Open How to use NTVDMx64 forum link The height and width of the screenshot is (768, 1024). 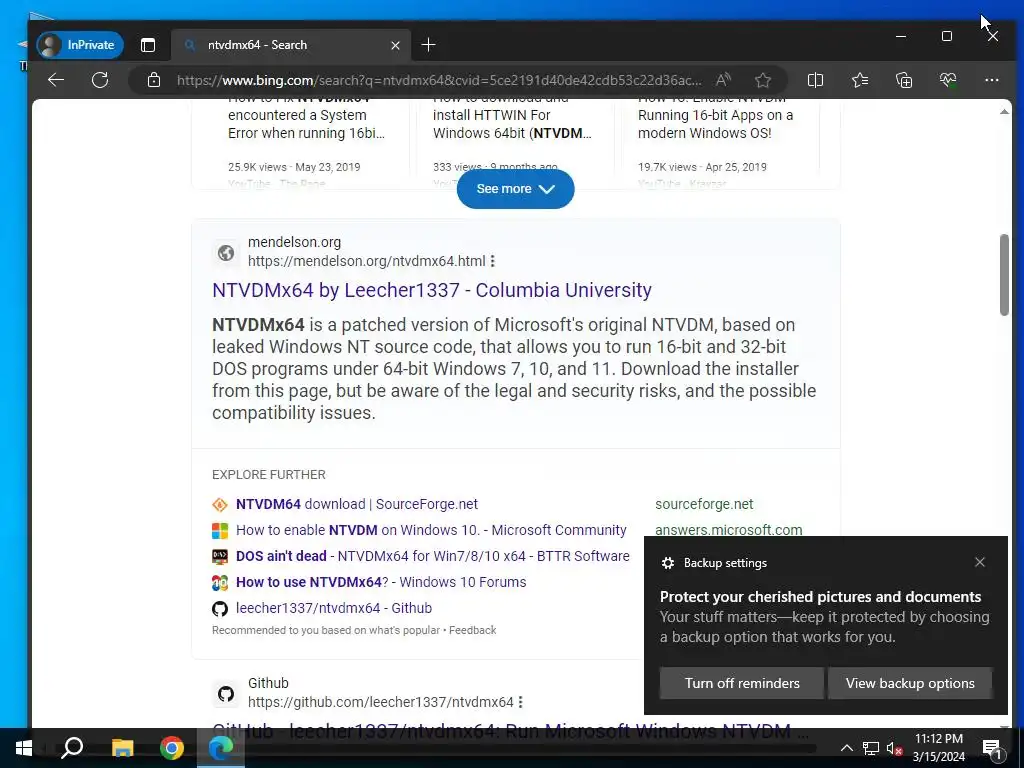(381, 582)
